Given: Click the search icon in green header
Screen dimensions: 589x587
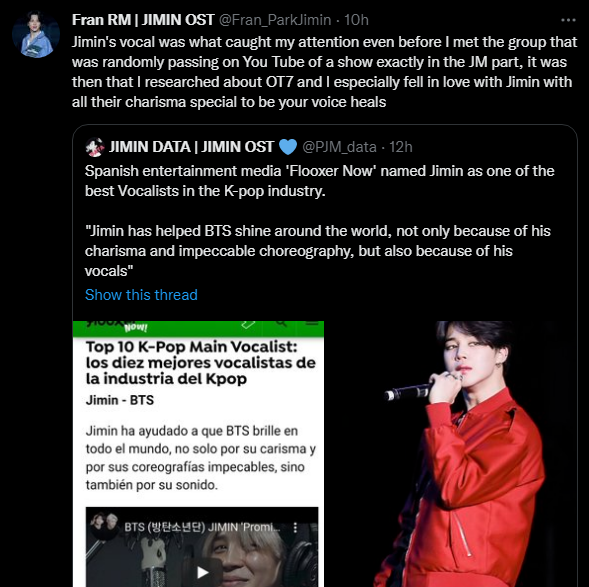Looking at the screenshot, I should tap(281, 324).
